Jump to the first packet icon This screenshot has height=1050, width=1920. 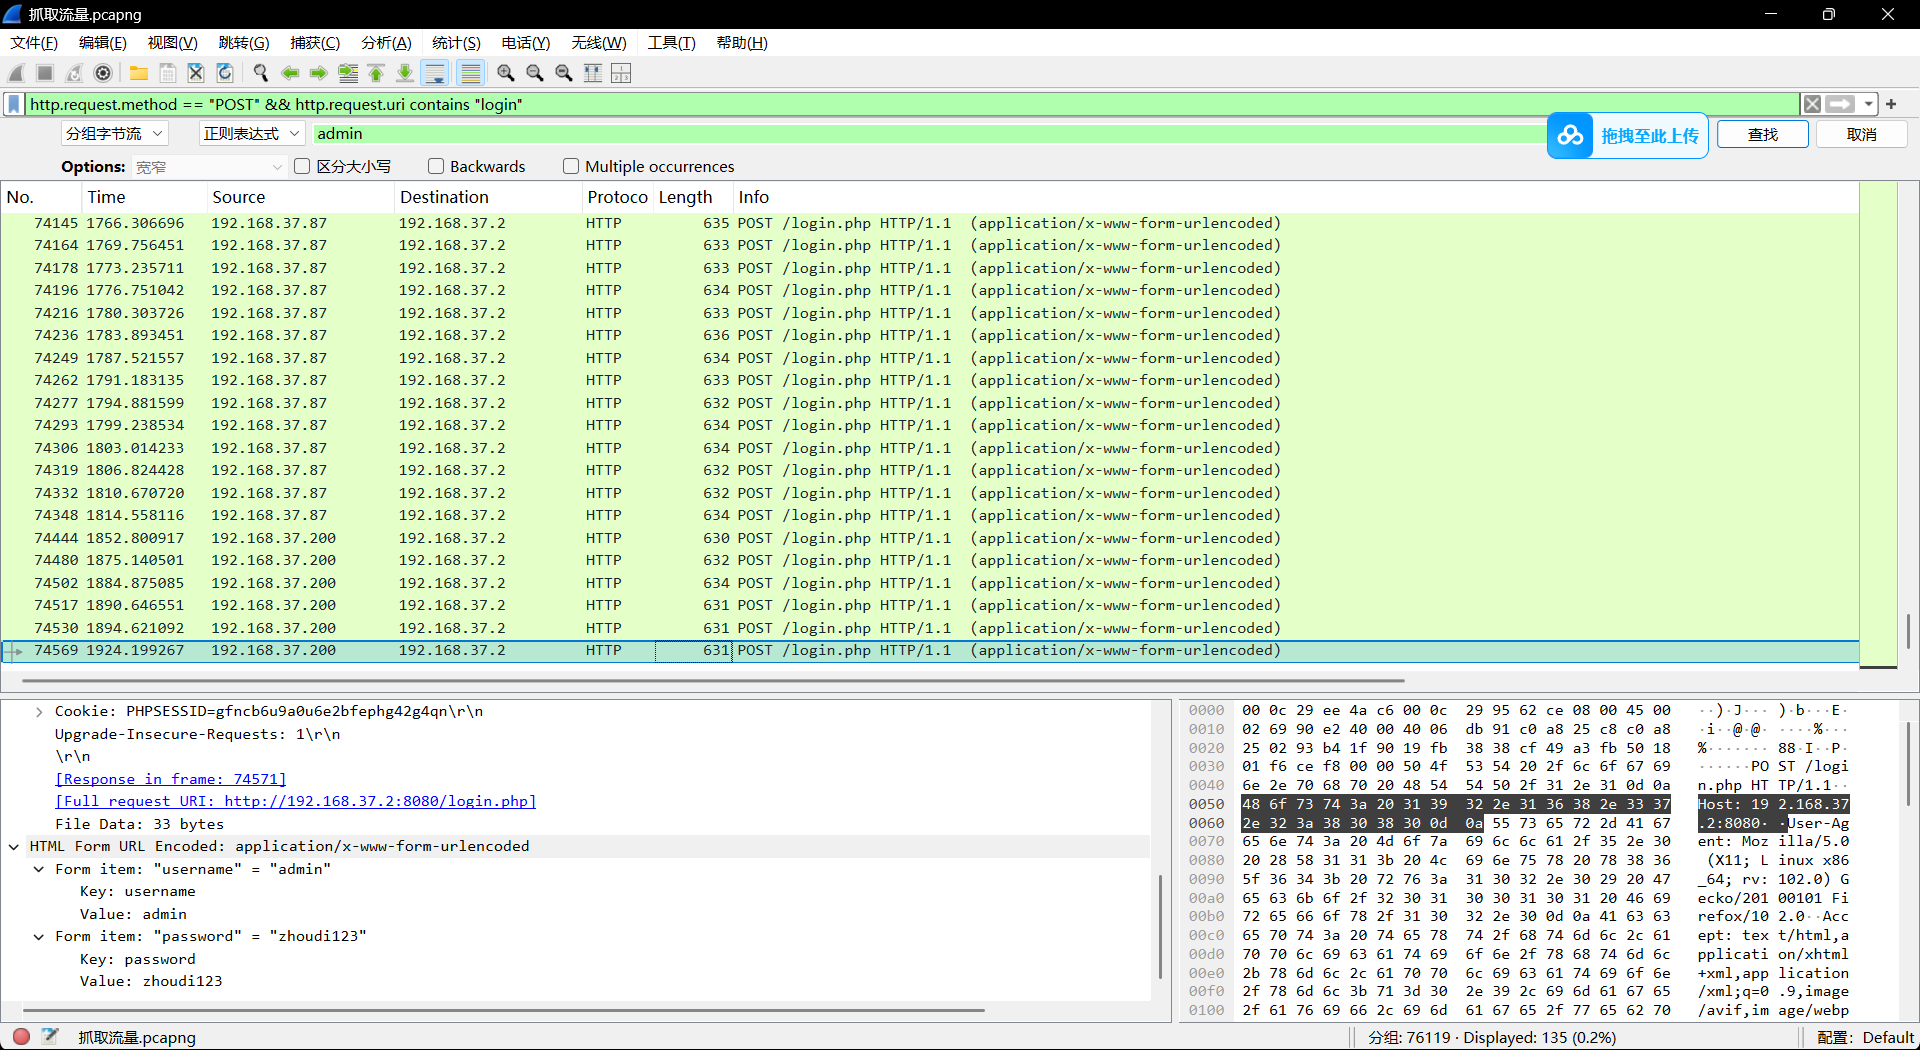click(x=376, y=73)
